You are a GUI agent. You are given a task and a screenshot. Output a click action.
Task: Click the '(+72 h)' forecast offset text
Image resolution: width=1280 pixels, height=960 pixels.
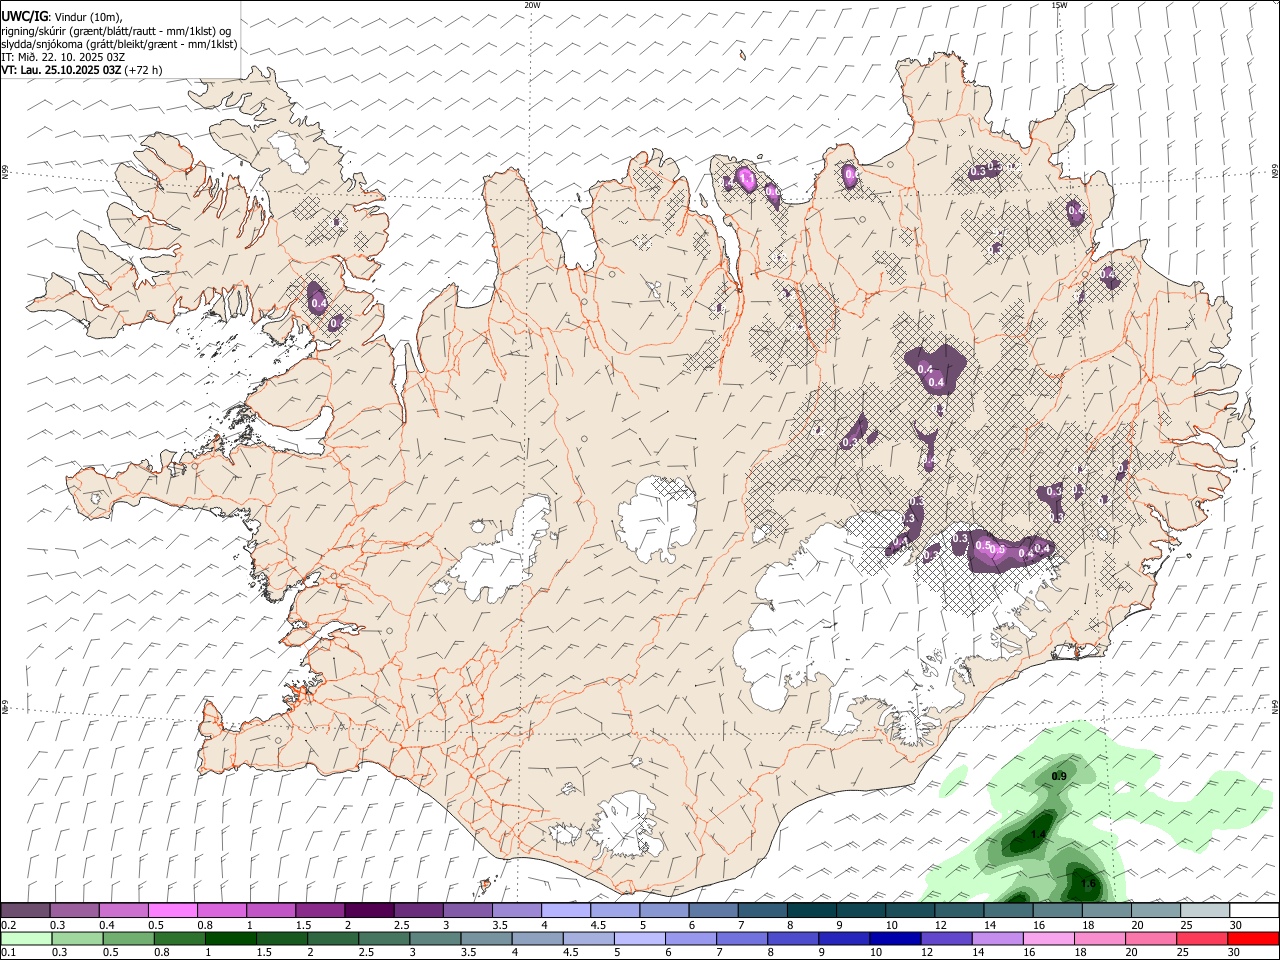point(144,70)
